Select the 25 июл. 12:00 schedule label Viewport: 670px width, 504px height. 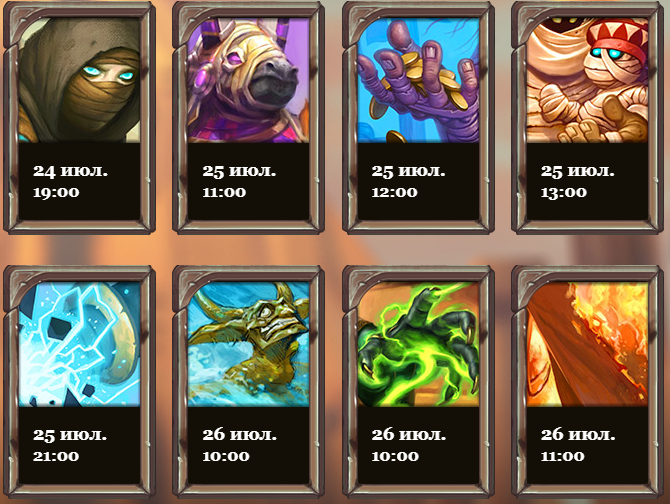point(408,182)
